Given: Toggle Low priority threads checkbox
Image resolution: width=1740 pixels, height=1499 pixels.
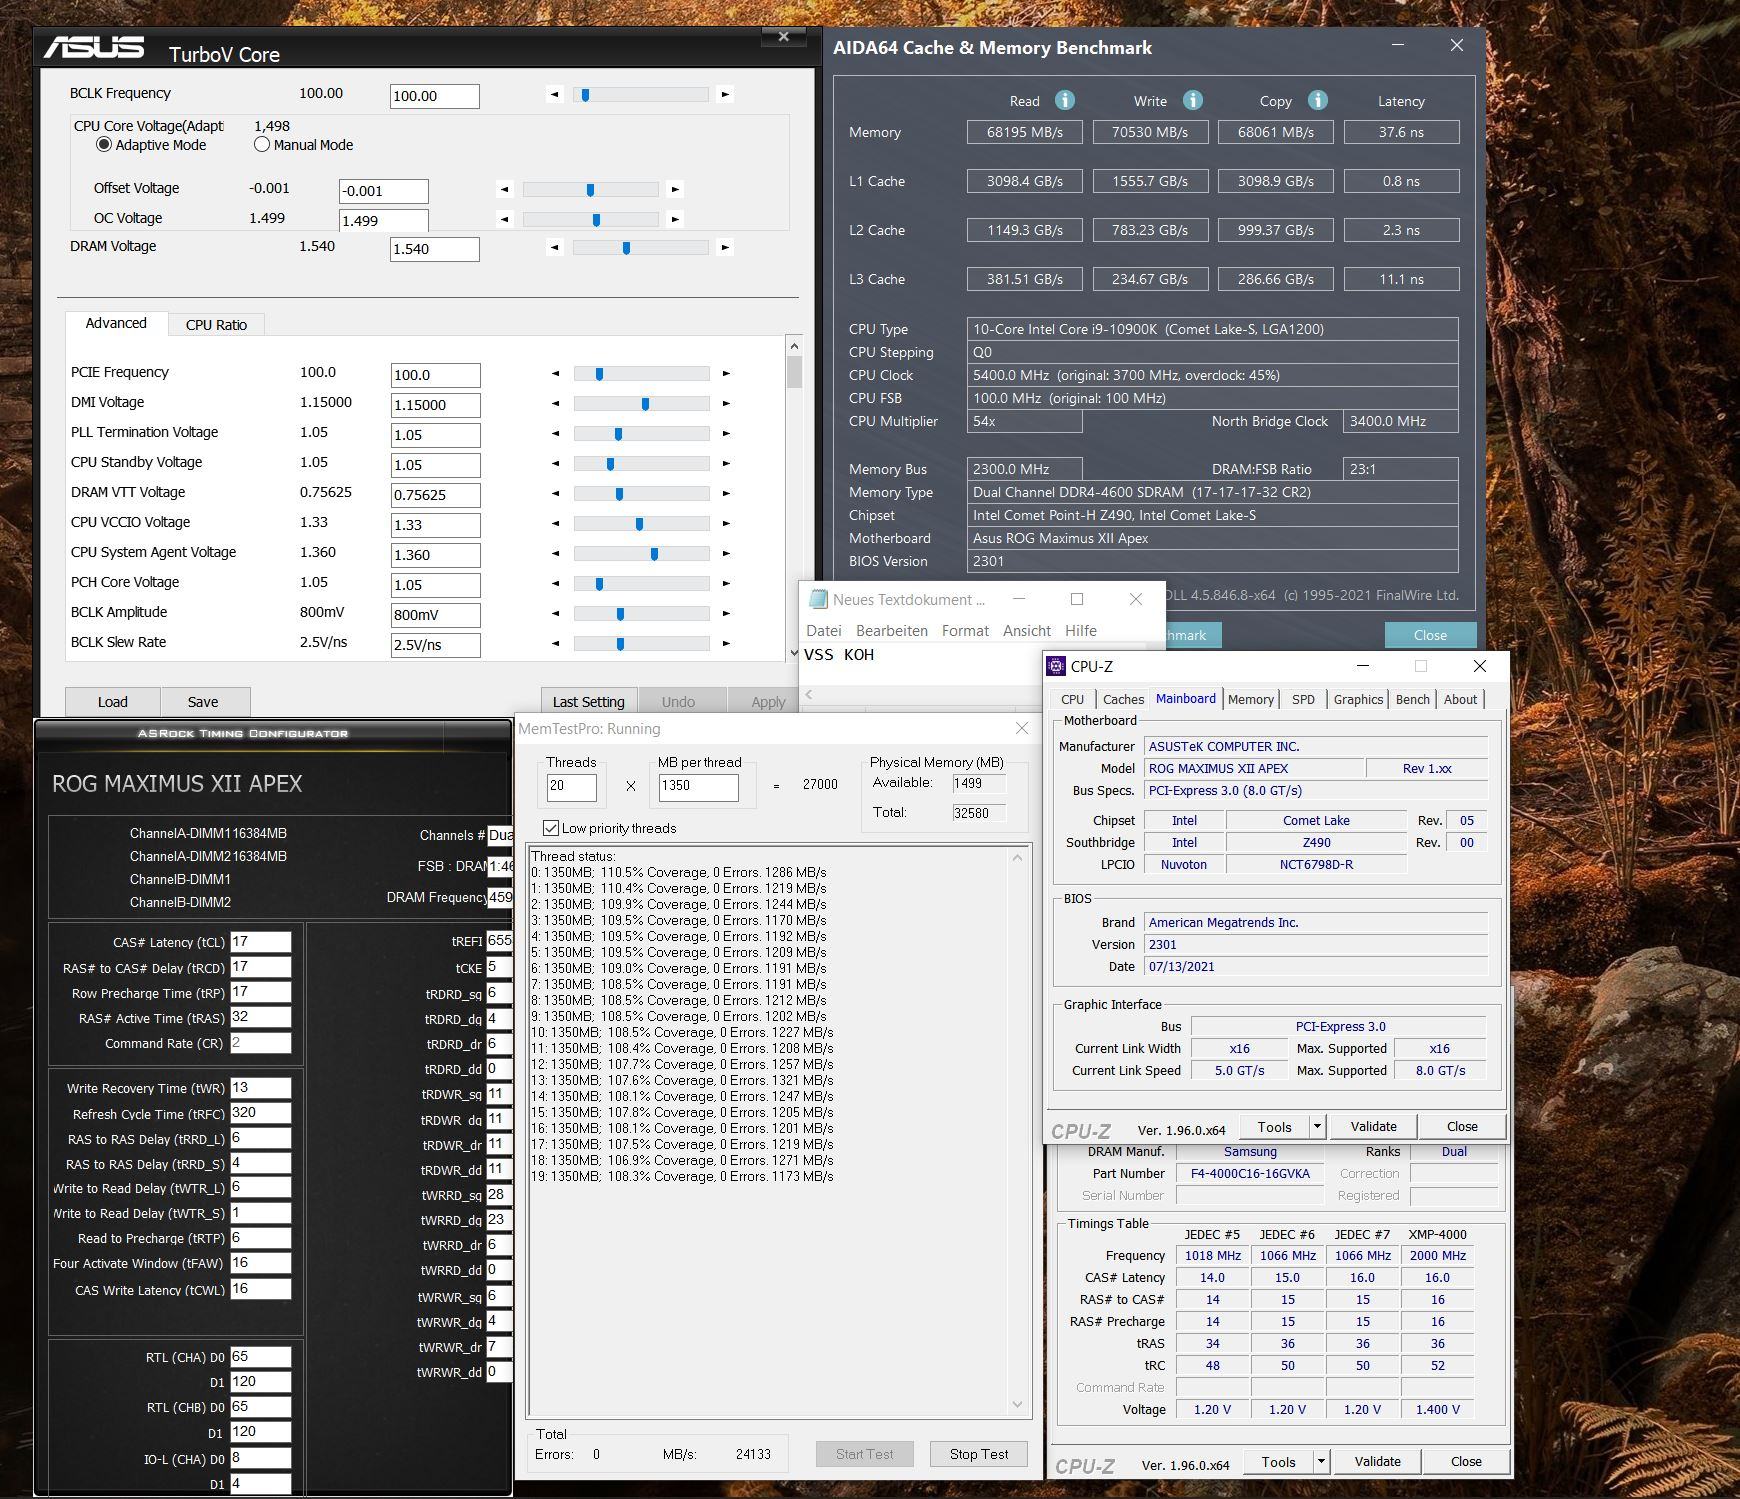Looking at the screenshot, I should click(x=550, y=828).
